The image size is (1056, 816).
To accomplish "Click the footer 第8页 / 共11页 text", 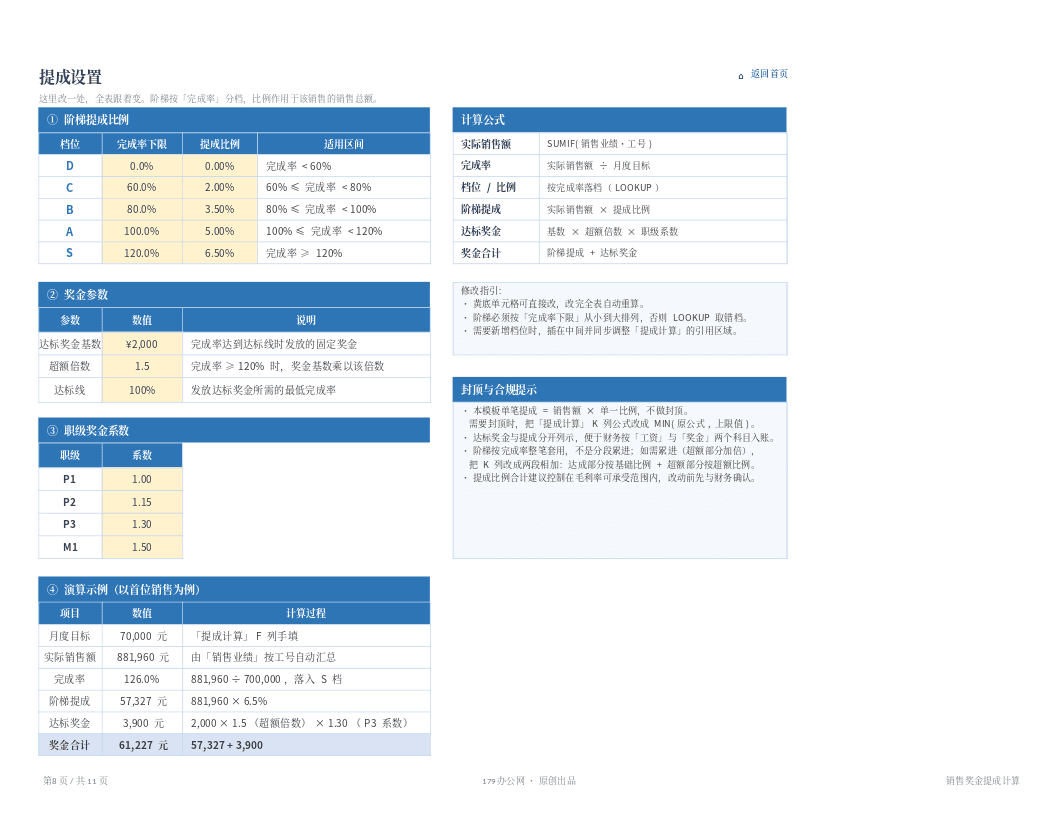I will pos(75,780).
